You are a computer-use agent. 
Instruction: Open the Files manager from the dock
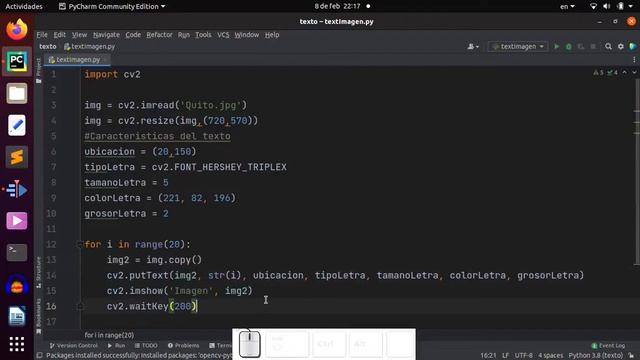click(x=17, y=93)
